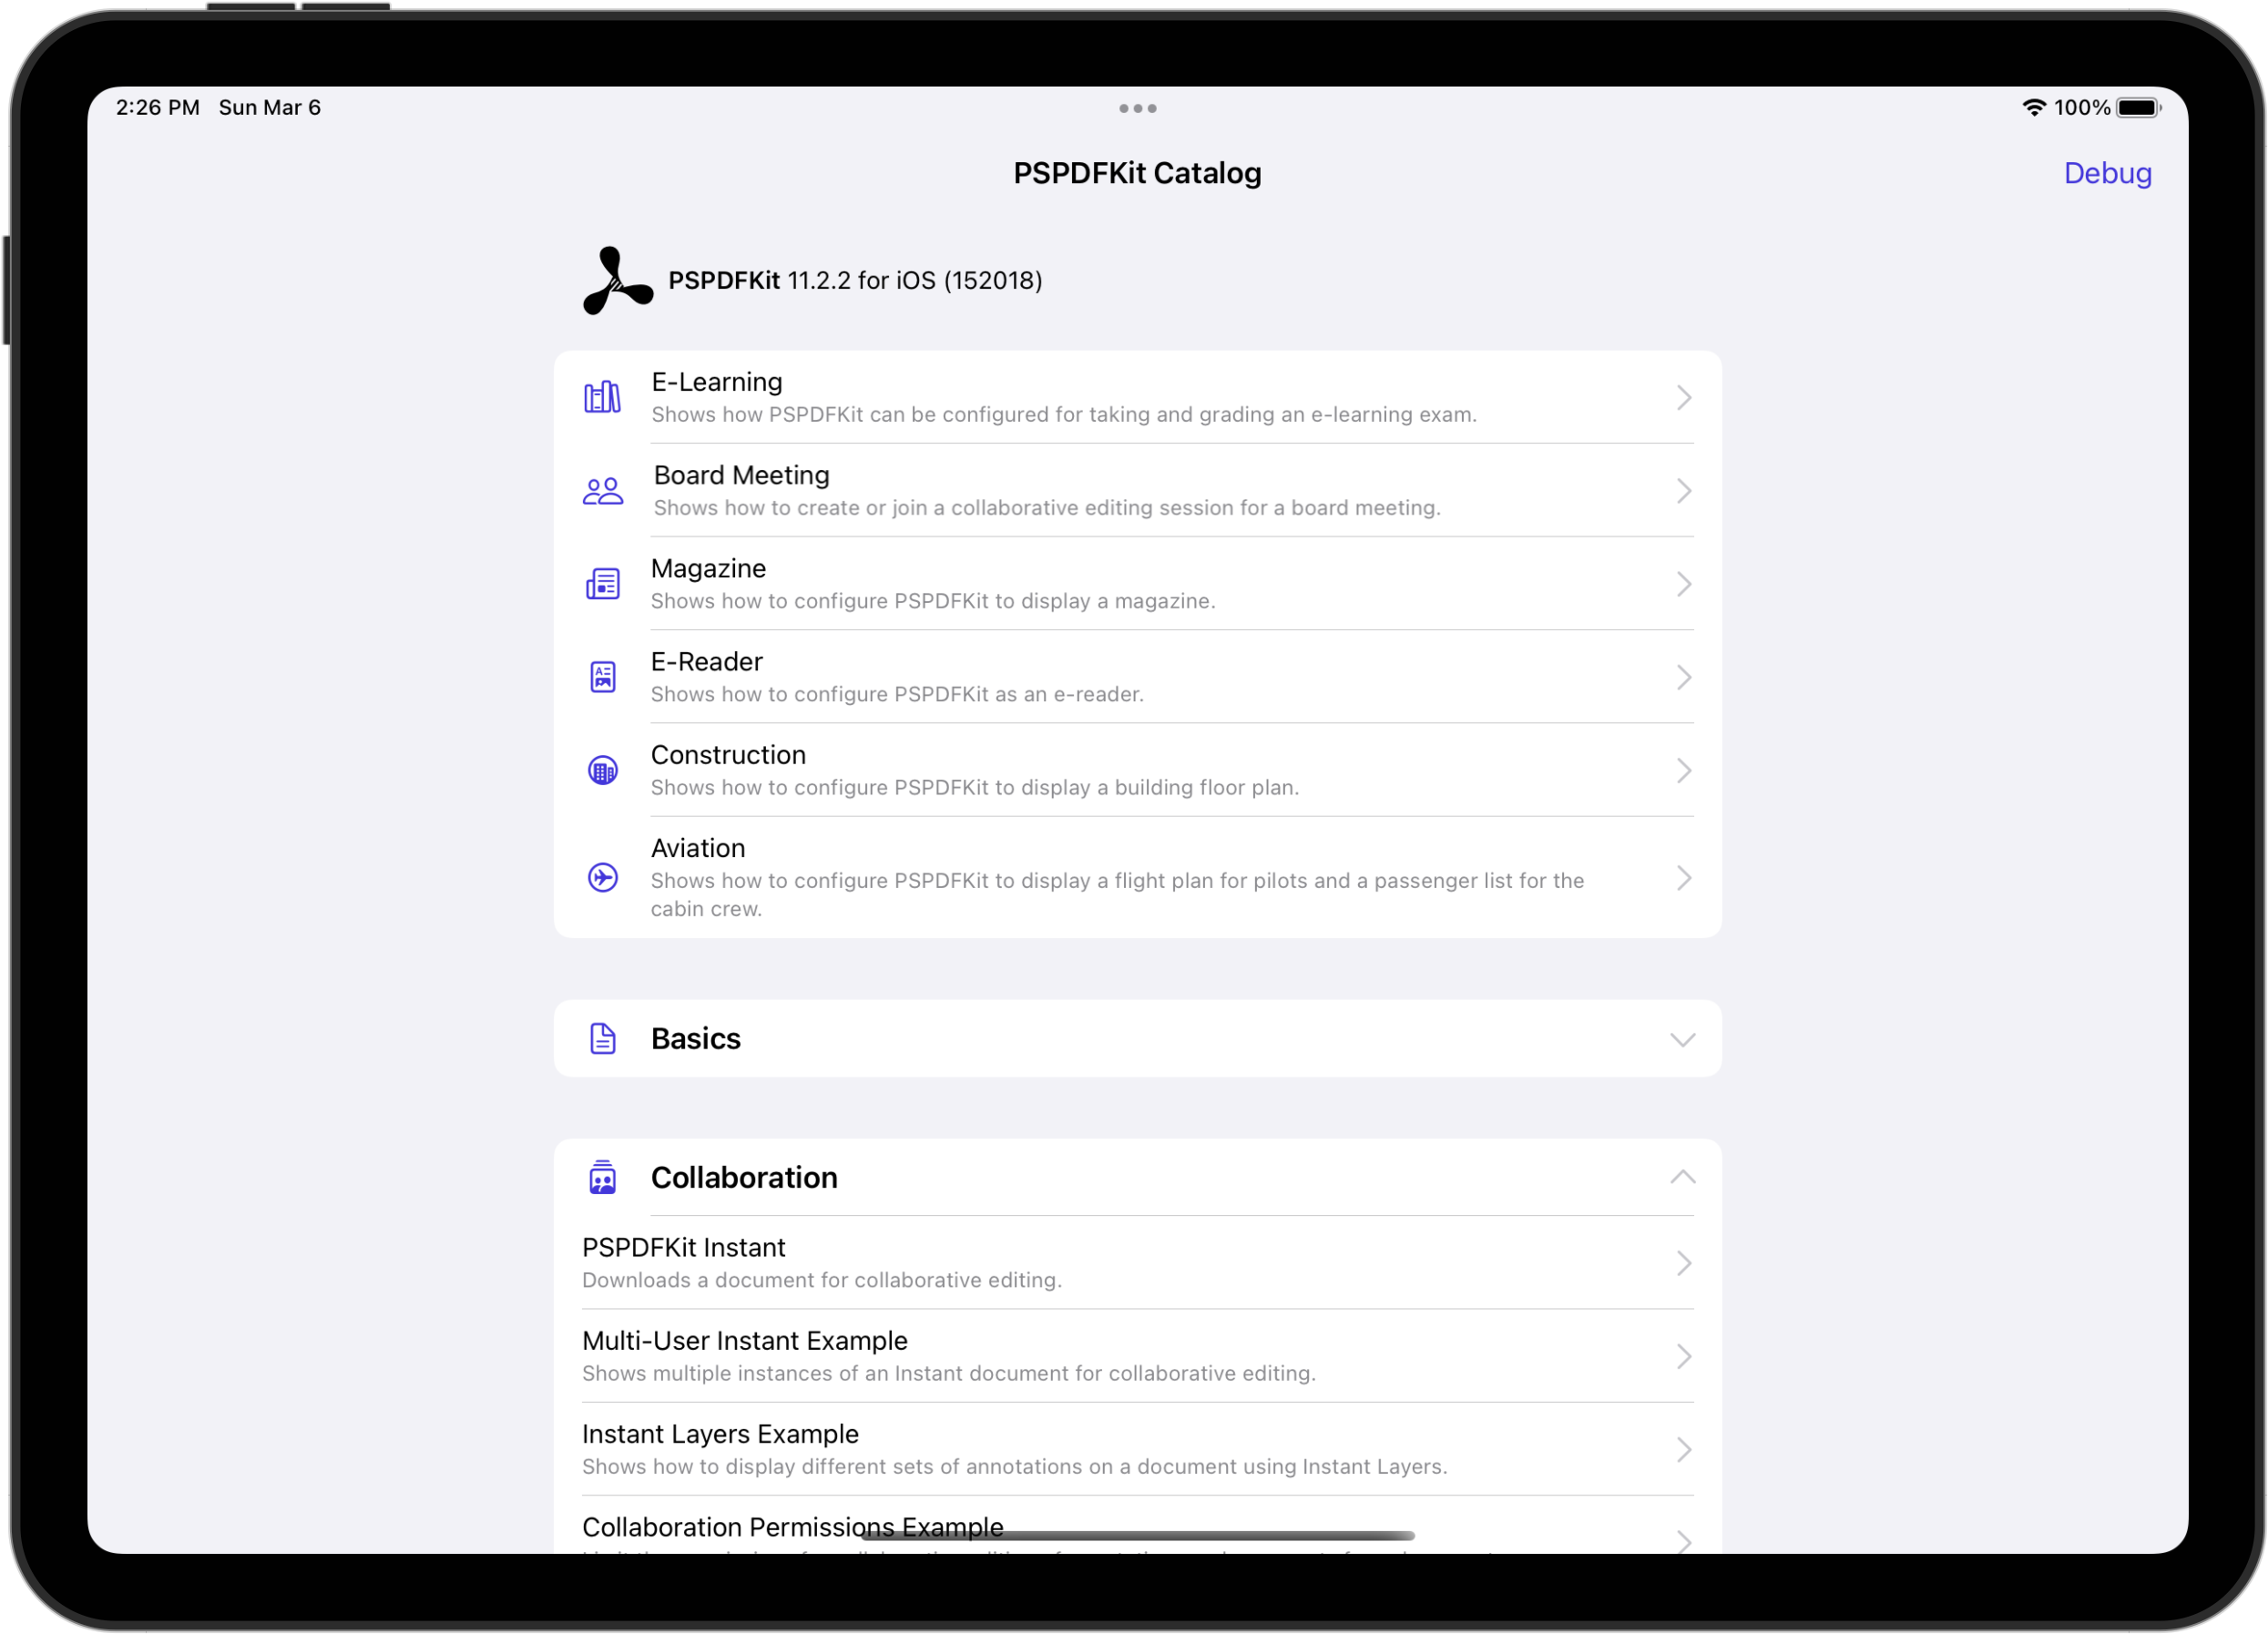Screen dimensions: 2268x1634
Task: Tap the PSPDFKit logo icon
Action: 617,281
